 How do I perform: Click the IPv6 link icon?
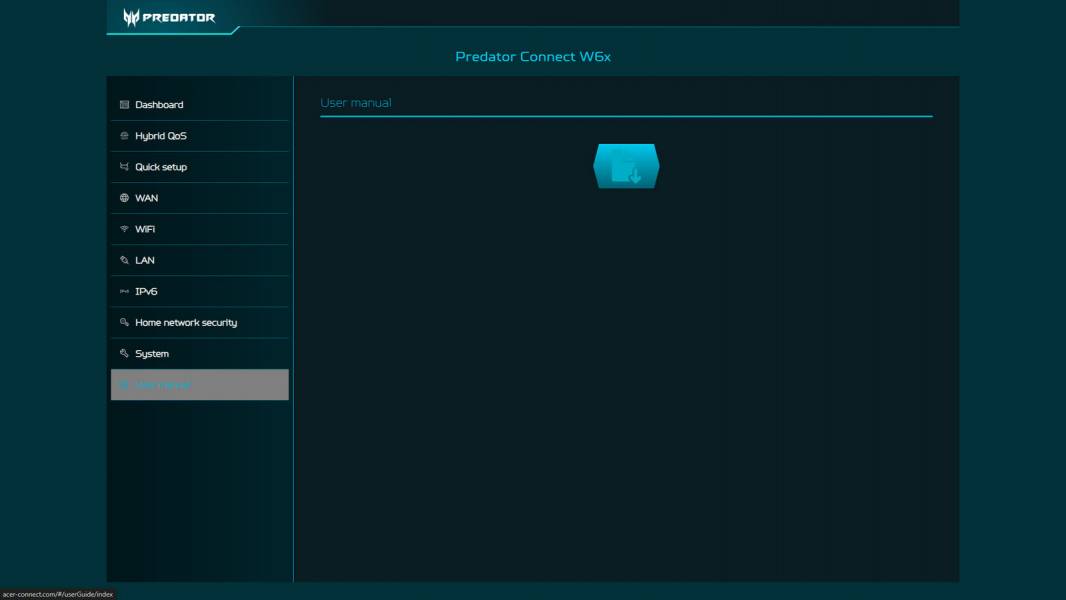click(x=125, y=291)
